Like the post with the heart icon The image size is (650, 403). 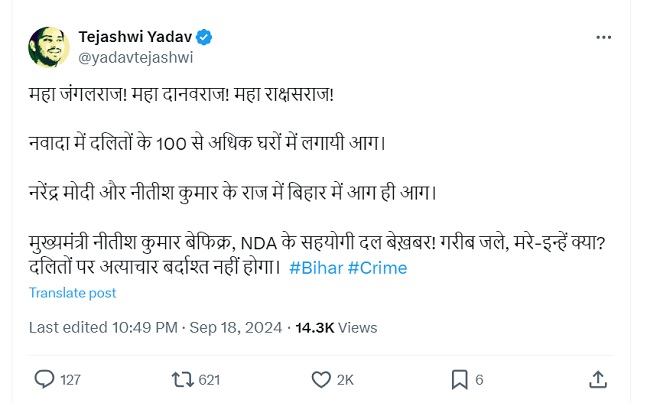[x=321, y=379]
